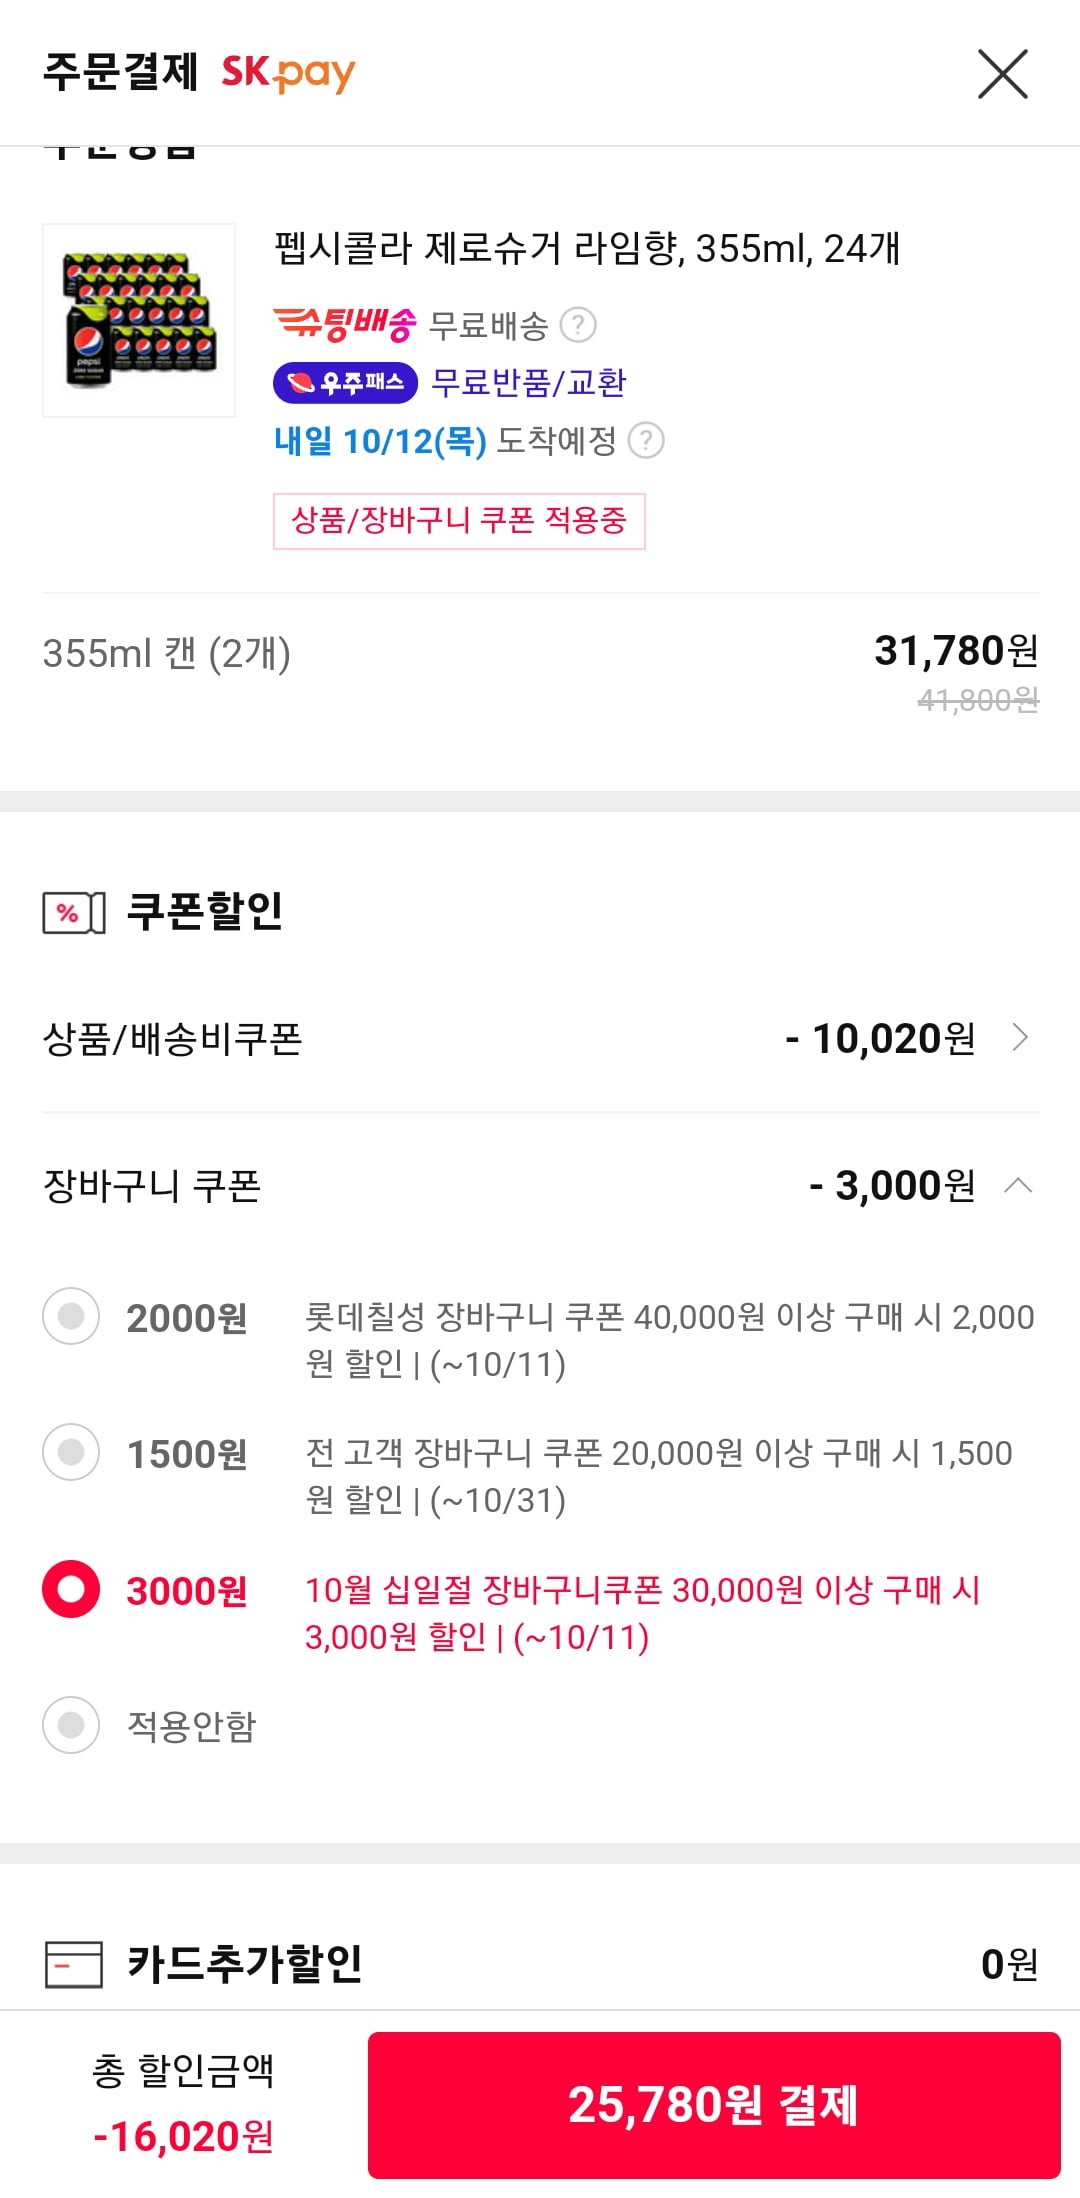Select the 3000원 십일절 cart coupon
This screenshot has height=2198, width=1080.
click(71, 1589)
